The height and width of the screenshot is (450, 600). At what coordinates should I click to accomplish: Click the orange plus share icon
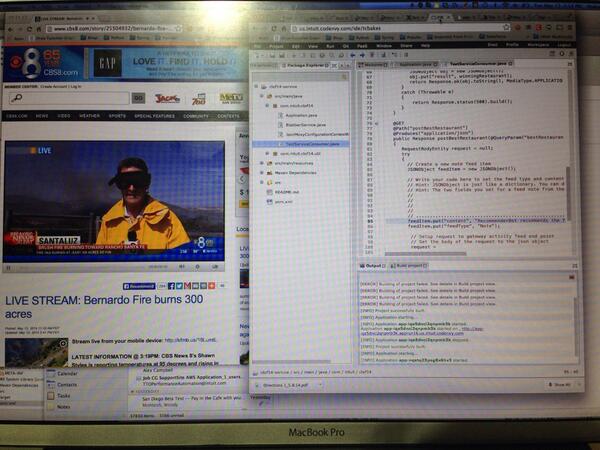(212, 286)
